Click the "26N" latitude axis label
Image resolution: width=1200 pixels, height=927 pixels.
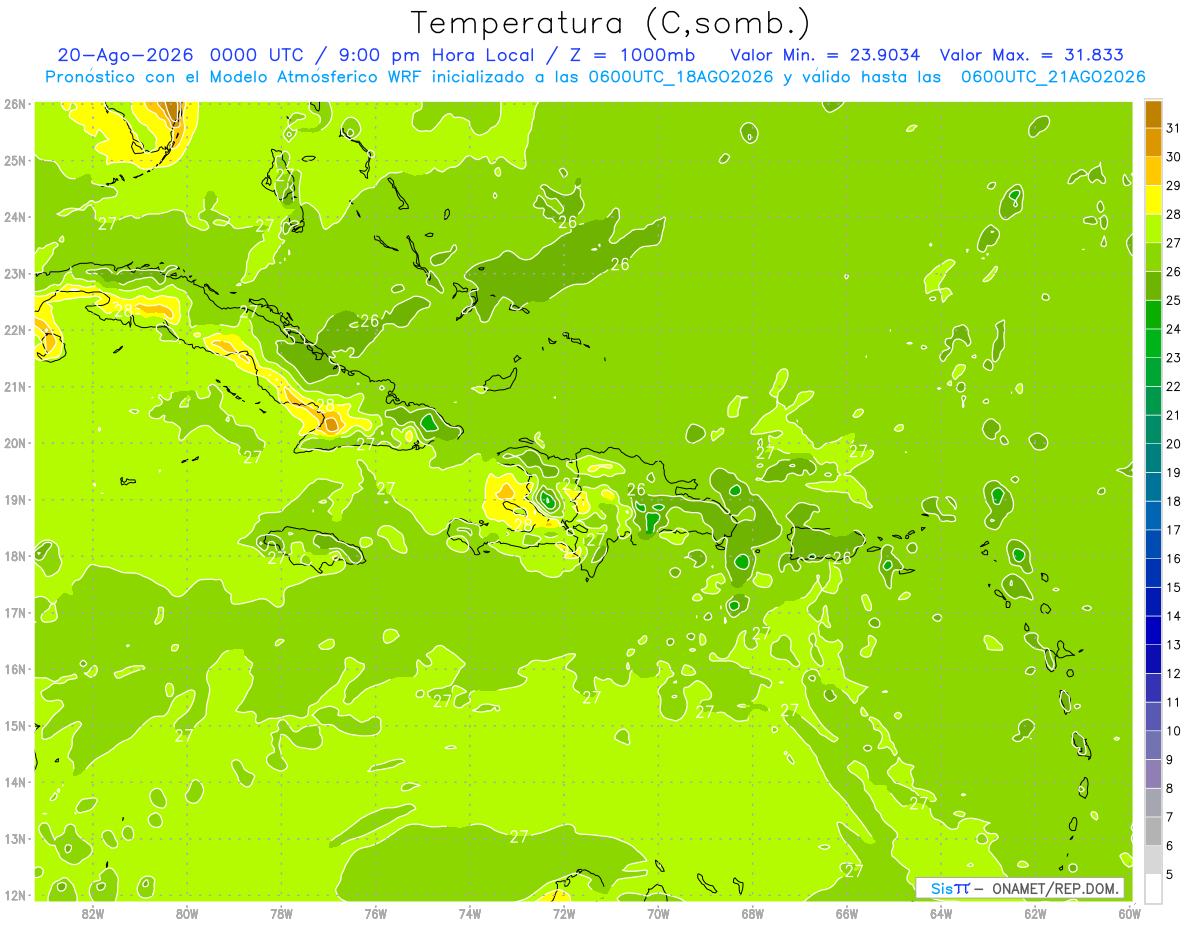click(x=15, y=104)
